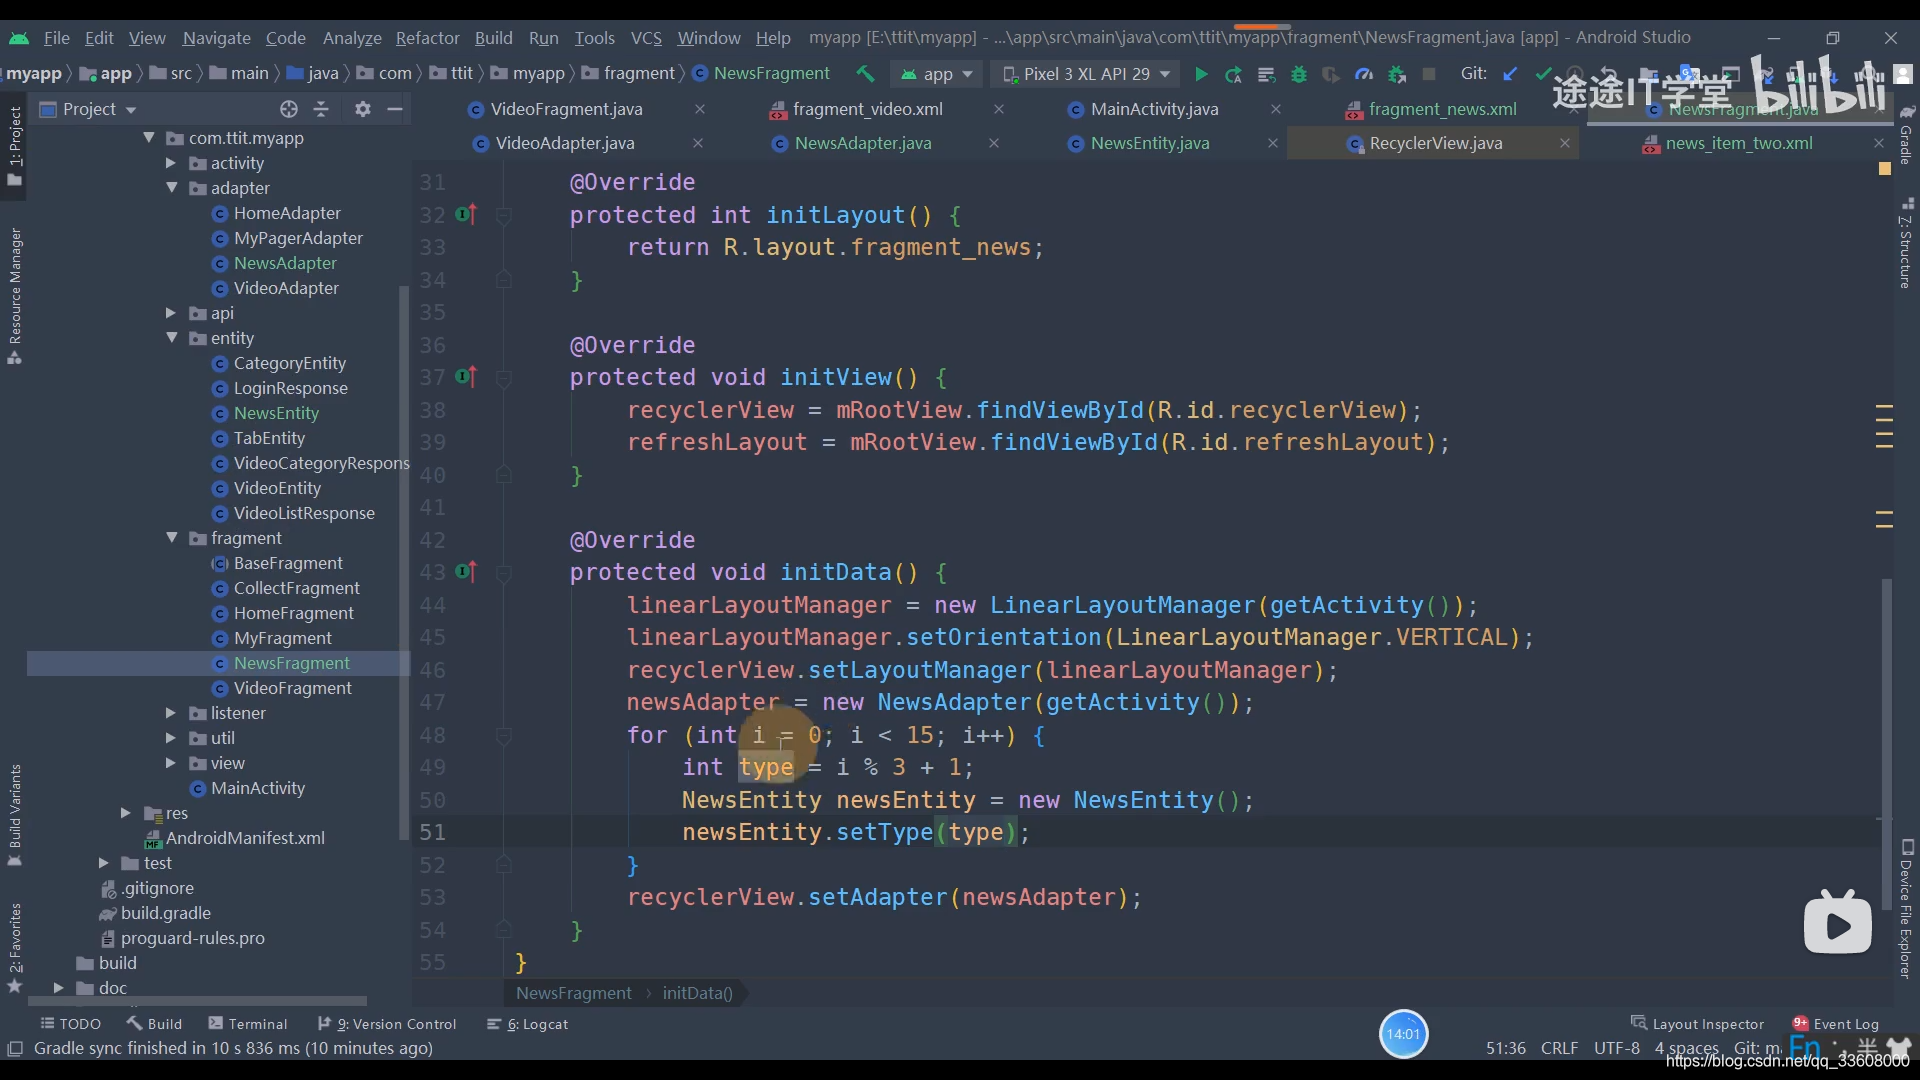Viewport: 1920px width, 1080px height.
Task: Expand the activity package folder
Action: point(171,163)
